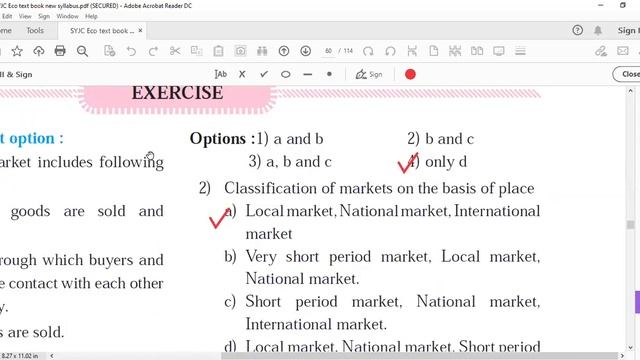
Task: Select the line annotation tool
Action: click(x=308, y=75)
